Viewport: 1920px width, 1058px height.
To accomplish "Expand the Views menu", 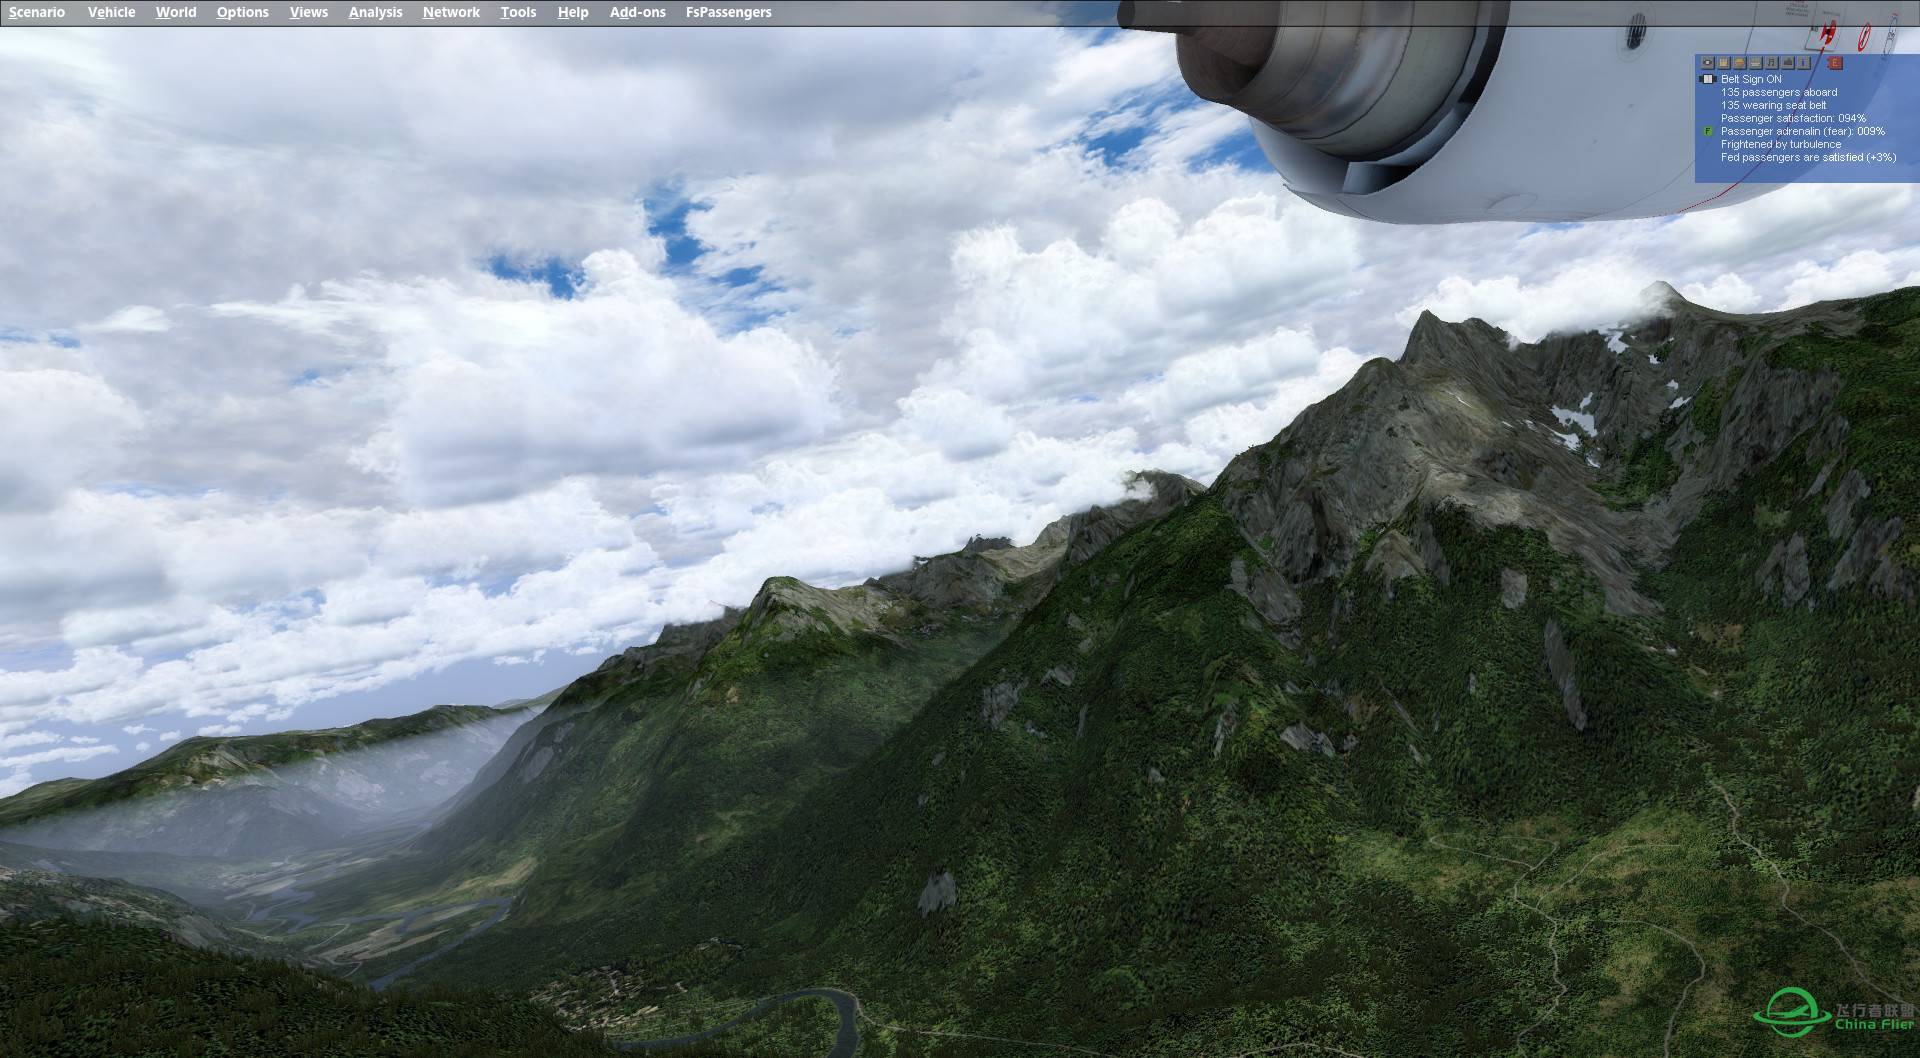I will pos(308,12).
